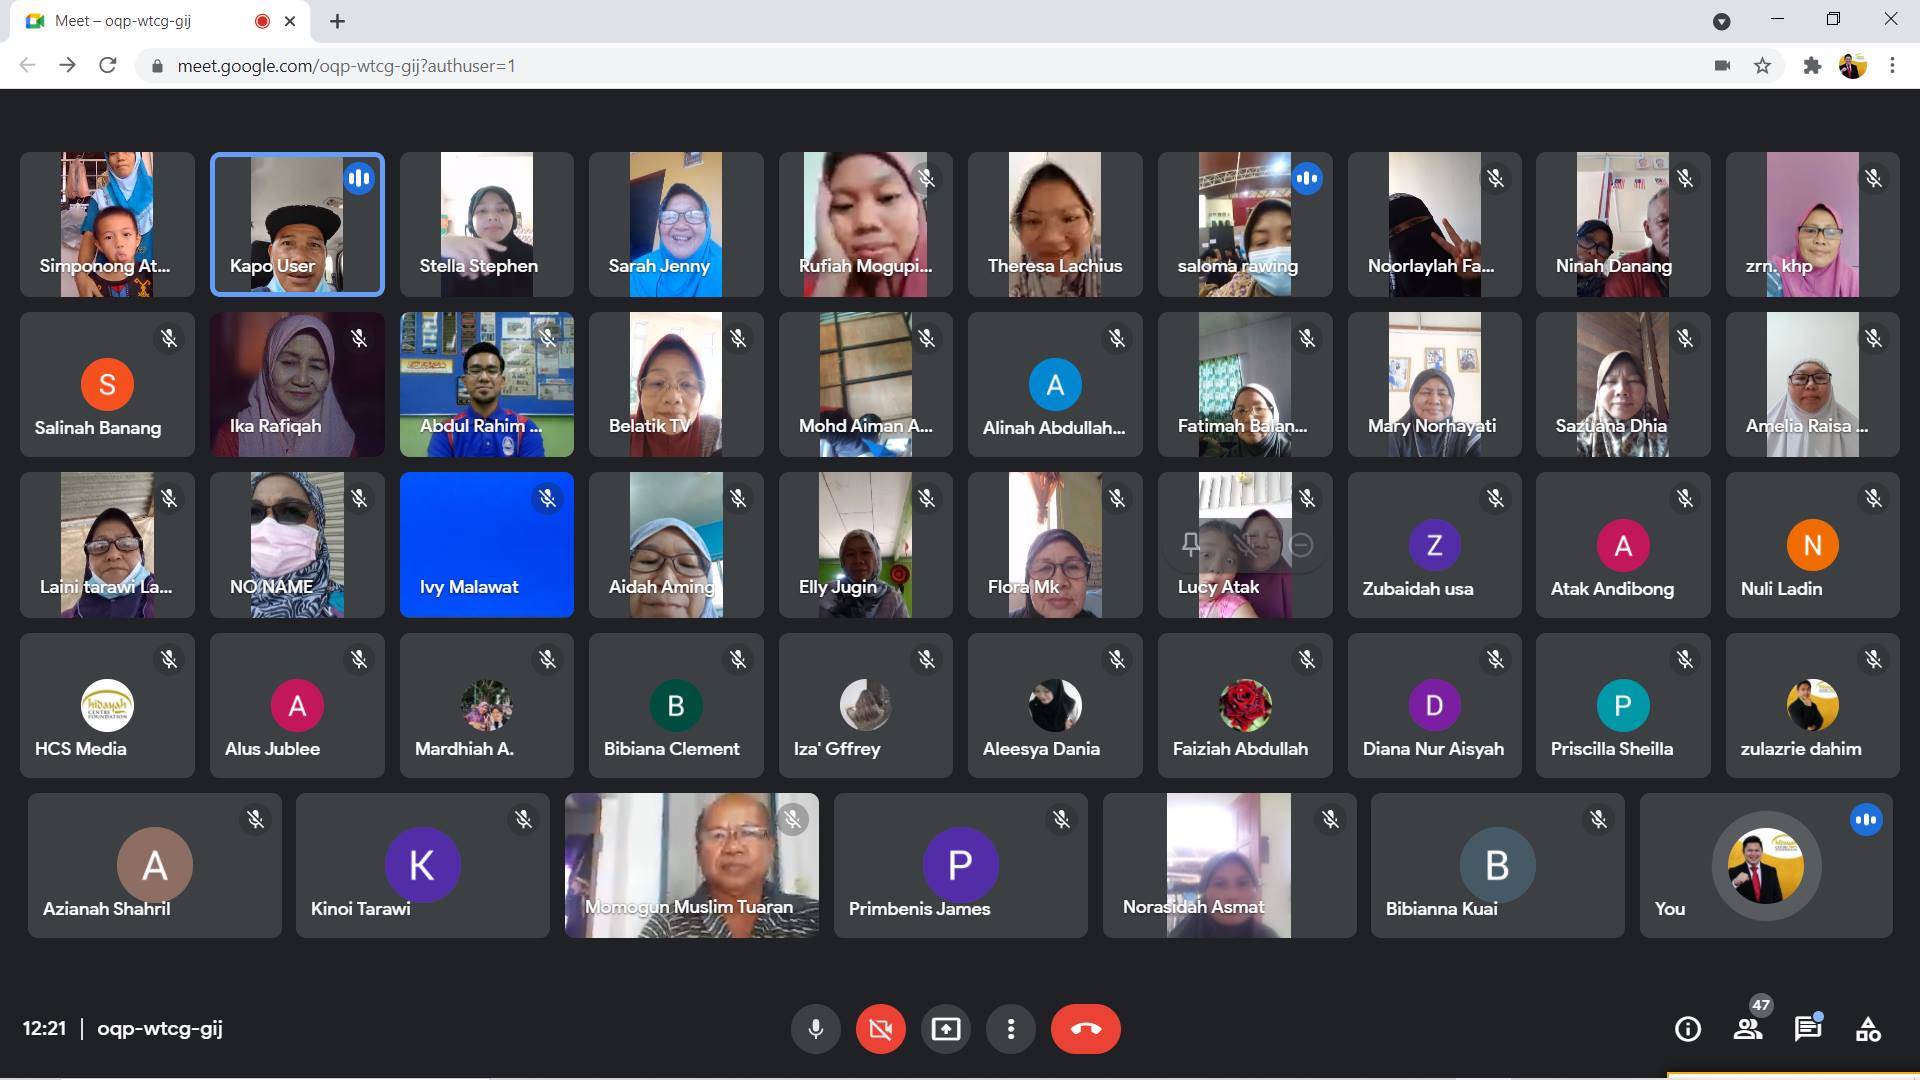The height and width of the screenshot is (1080, 1920).
Task: Click Present now screen share button
Action: click(x=945, y=1029)
